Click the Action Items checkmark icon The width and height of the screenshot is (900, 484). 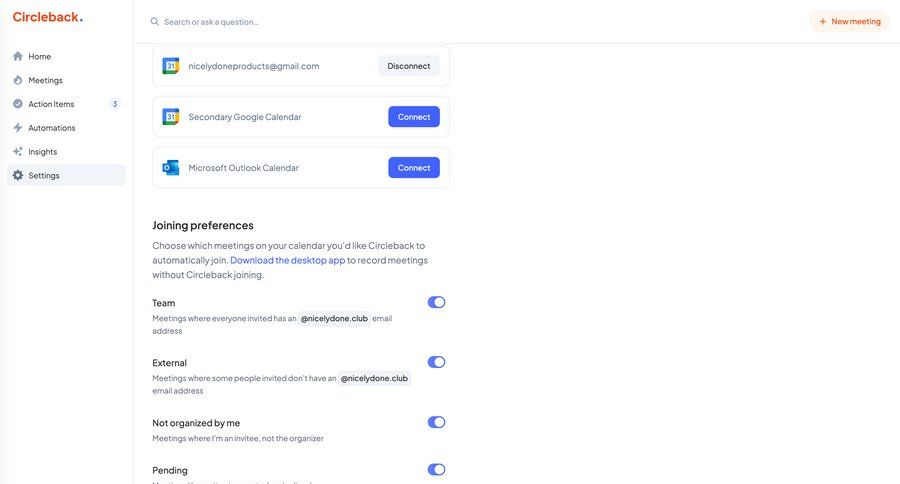pos(18,104)
